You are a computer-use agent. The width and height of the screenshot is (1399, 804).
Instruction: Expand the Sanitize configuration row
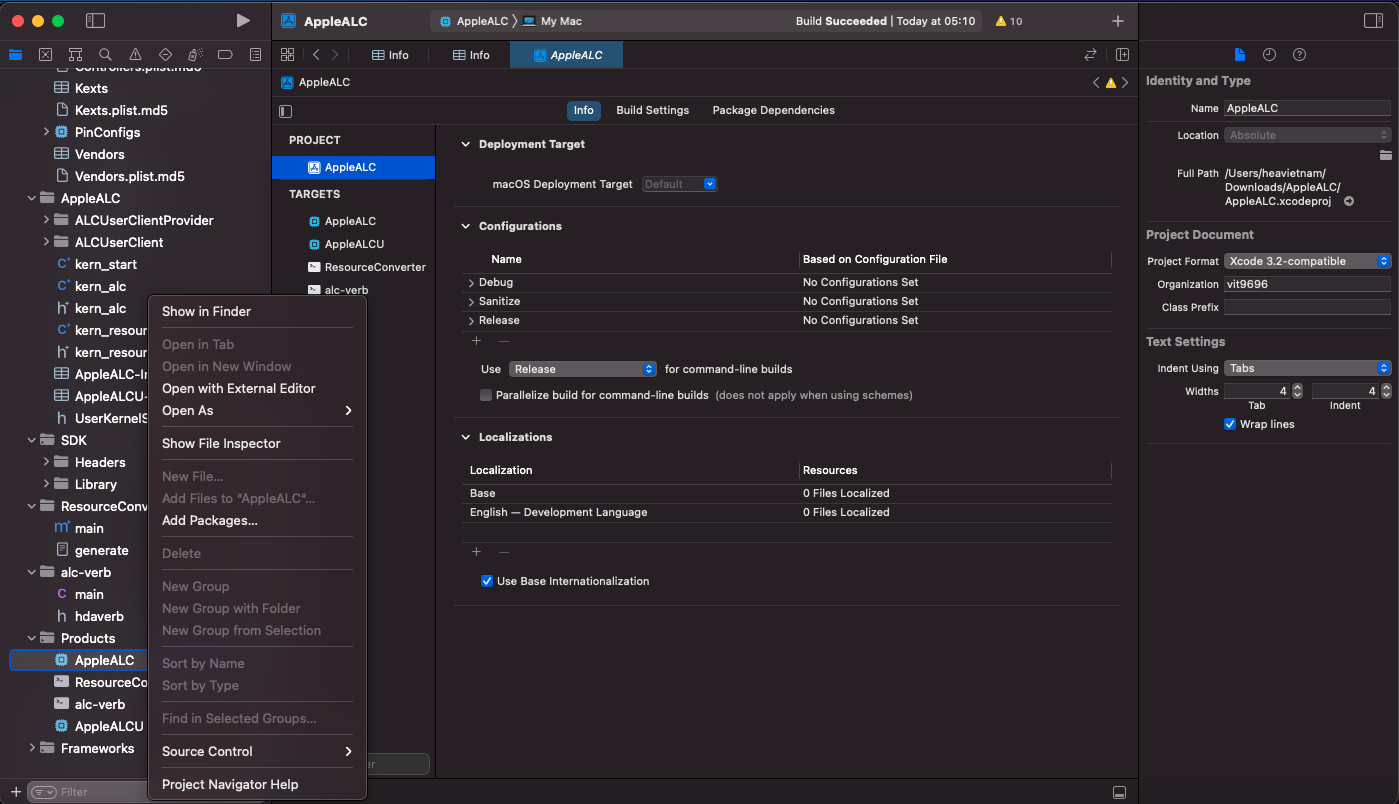click(471, 302)
